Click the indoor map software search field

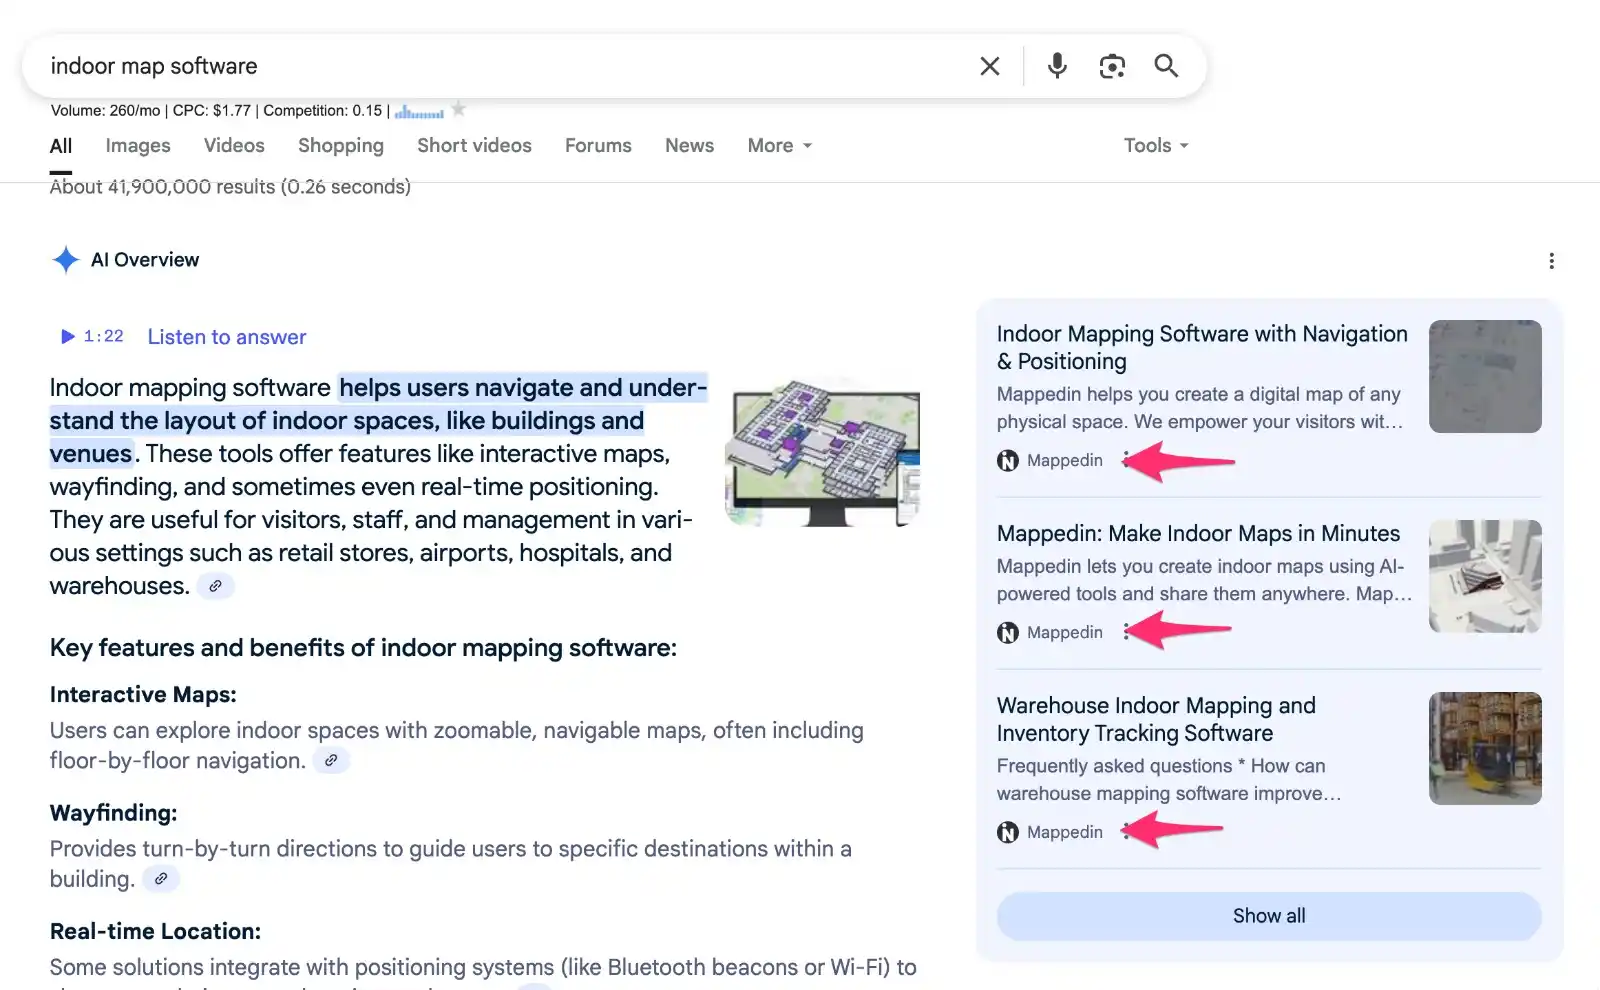500,66
